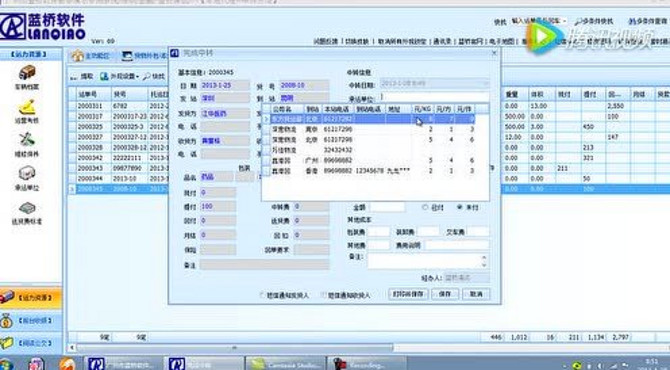Click the row marker for waybill 2000311

point(72,106)
